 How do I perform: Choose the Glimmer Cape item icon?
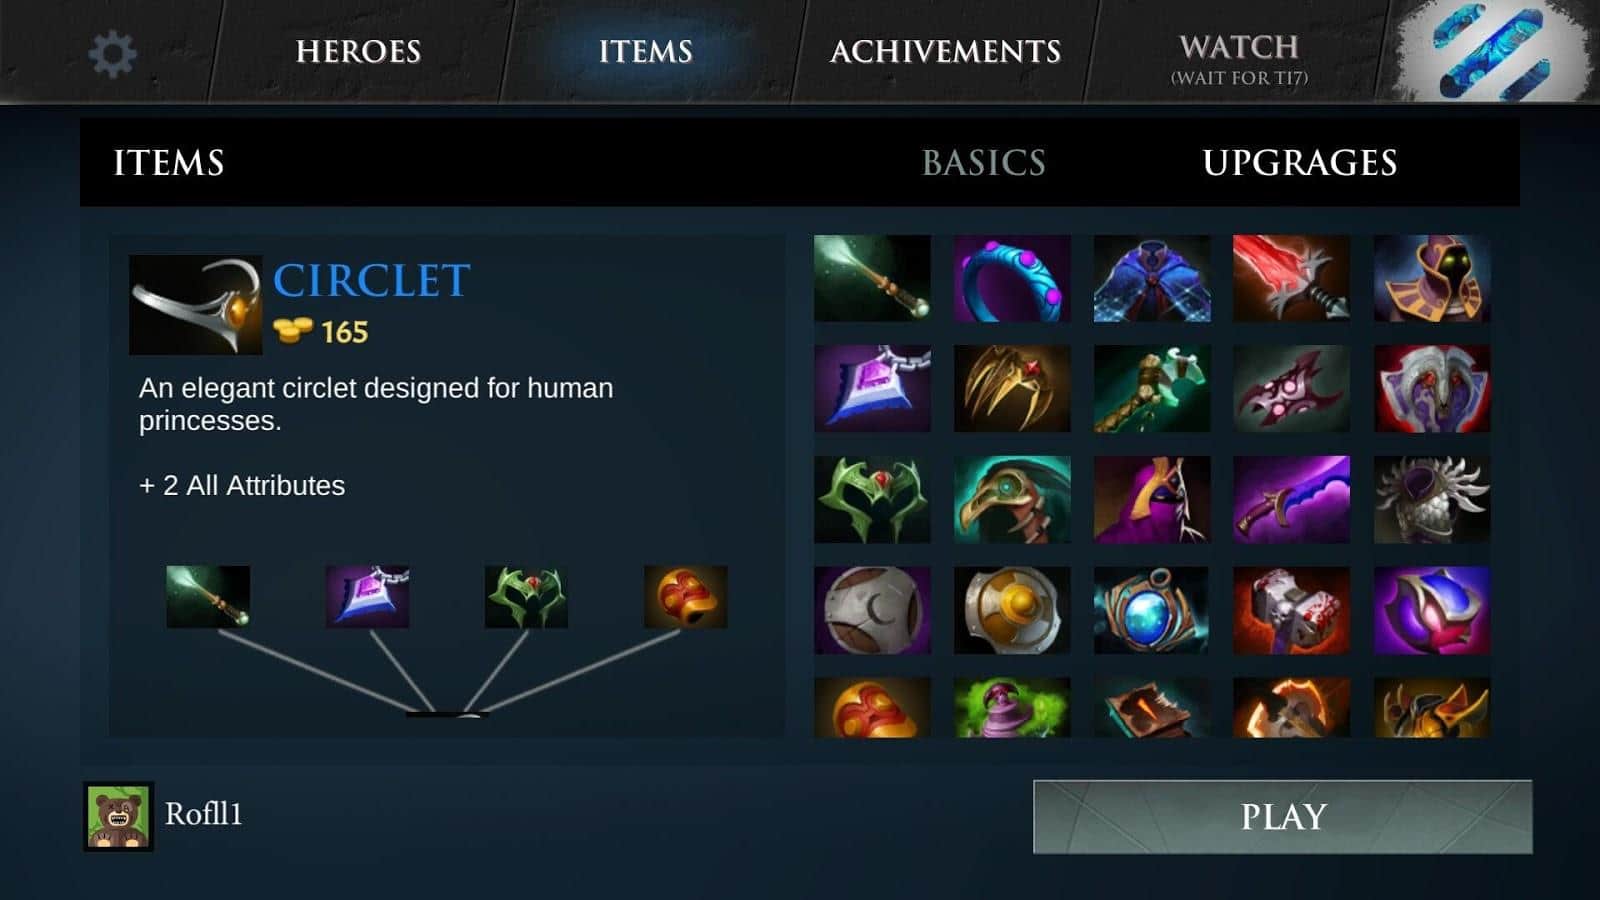[x=1152, y=278]
